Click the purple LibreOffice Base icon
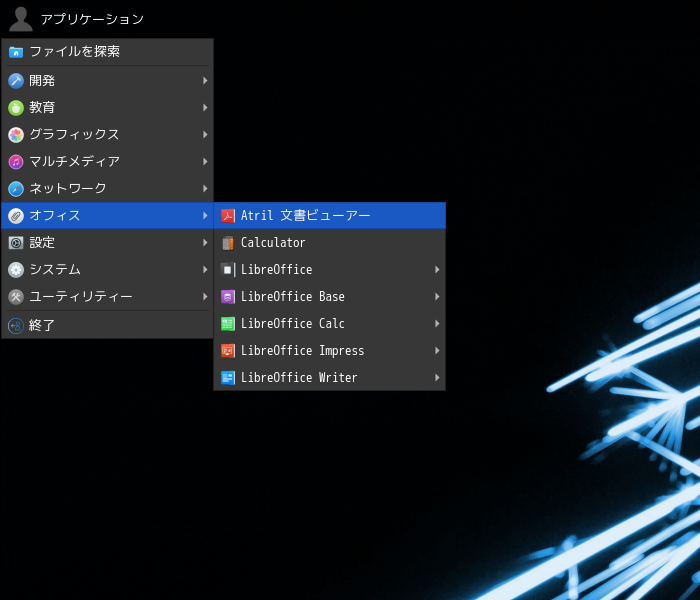 pyautogui.click(x=228, y=297)
